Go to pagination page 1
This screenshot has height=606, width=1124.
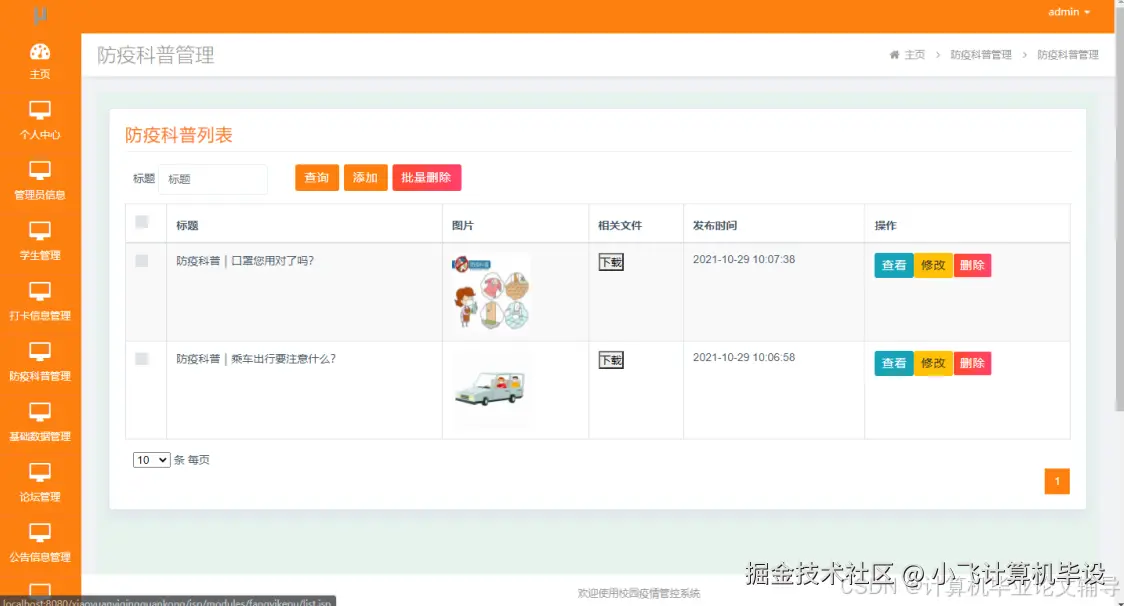[1057, 481]
